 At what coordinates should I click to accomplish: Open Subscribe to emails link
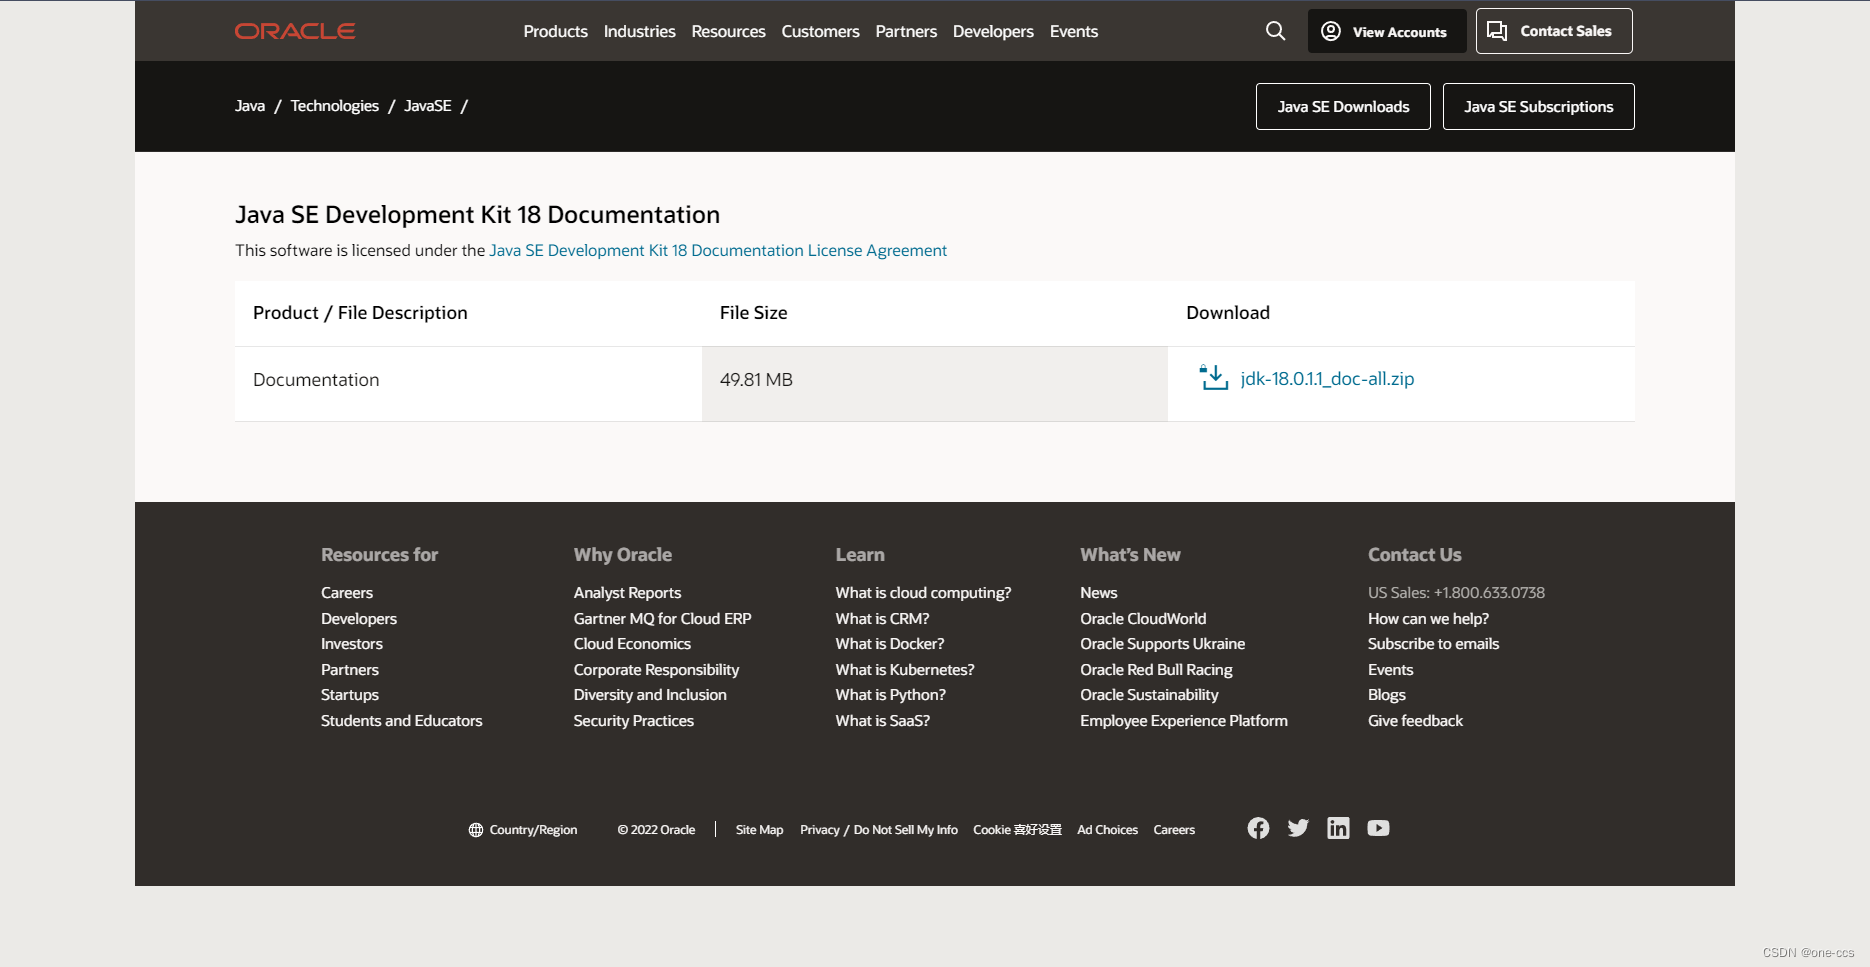point(1433,644)
